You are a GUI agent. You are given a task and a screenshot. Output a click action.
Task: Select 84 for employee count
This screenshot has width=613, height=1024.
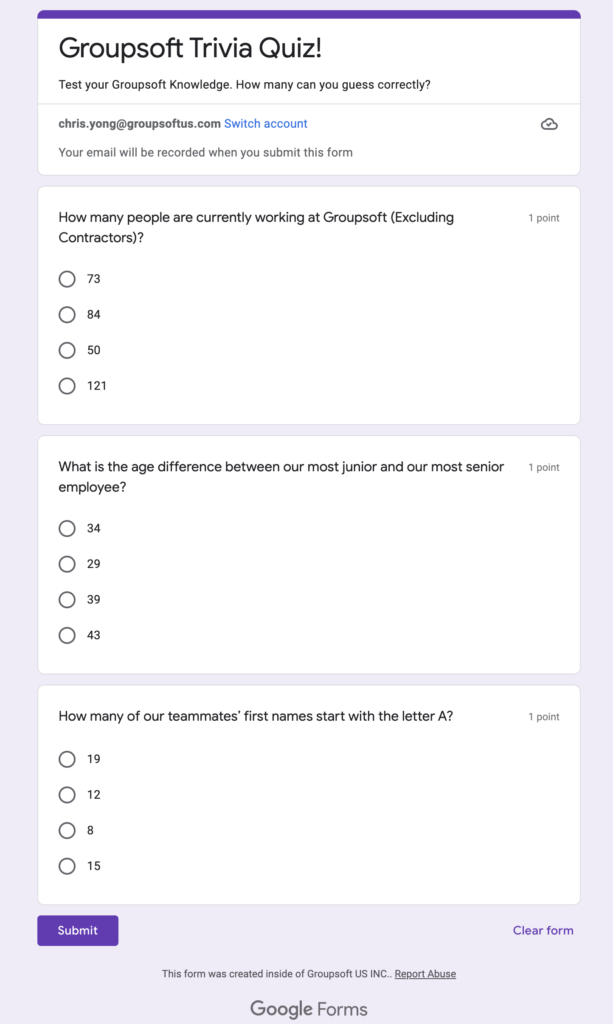point(67,315)
